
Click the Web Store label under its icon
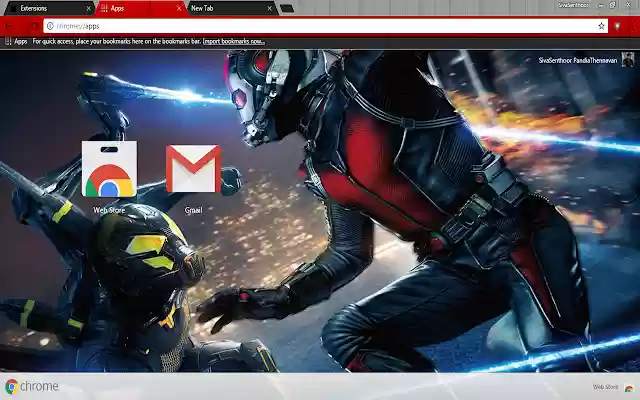[x=109, y=210]
